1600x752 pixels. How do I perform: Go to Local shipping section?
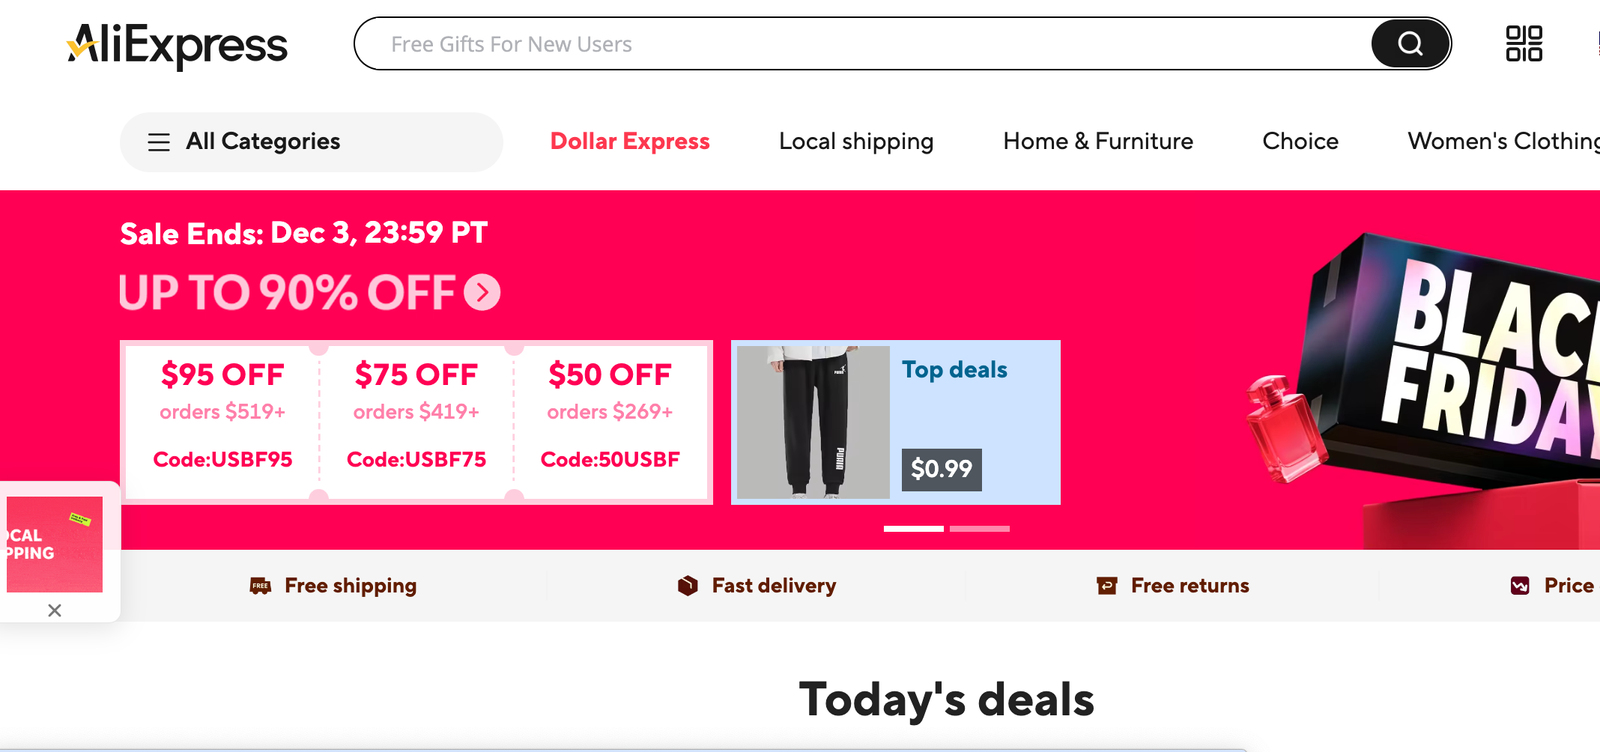(856, 142)
